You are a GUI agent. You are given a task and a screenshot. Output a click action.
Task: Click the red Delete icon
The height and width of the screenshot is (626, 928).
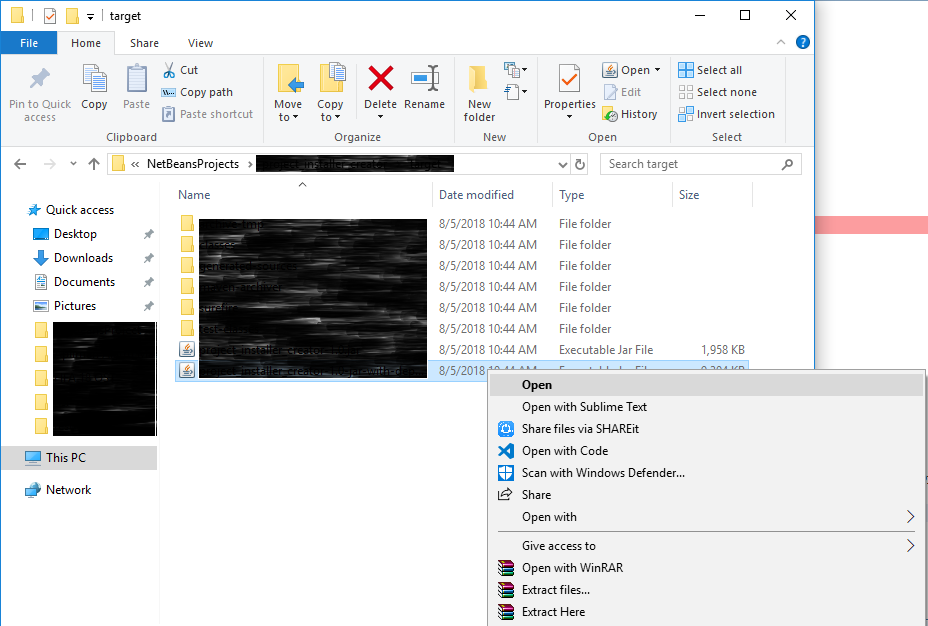(381, 79)
